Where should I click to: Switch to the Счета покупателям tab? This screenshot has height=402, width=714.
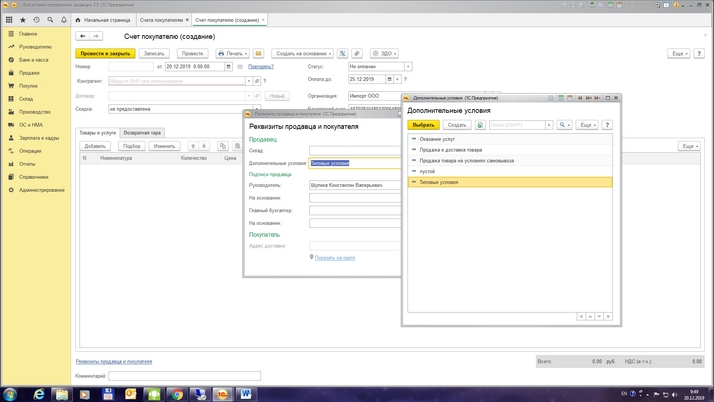(161, 19)
